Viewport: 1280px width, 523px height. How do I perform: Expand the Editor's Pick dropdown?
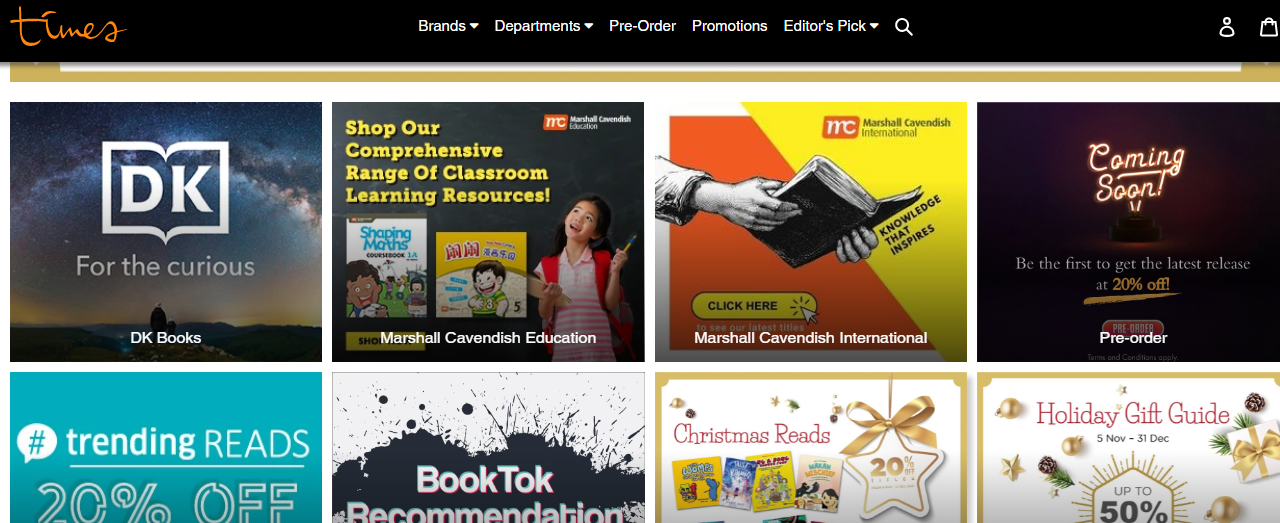click(831, 26)
